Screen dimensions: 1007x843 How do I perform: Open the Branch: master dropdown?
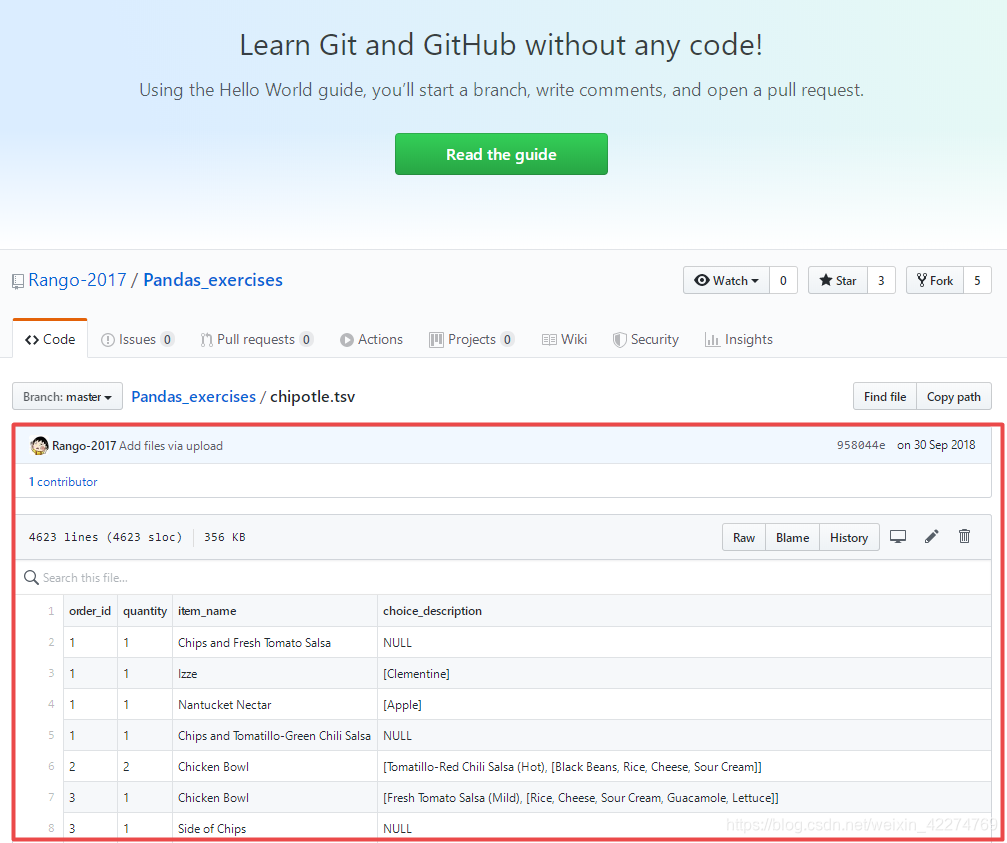pos(67,396)
